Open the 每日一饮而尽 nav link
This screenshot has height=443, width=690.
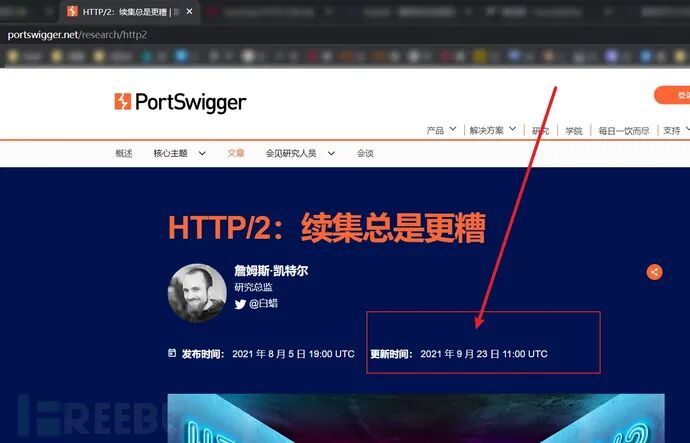click(x=624, y=131)
